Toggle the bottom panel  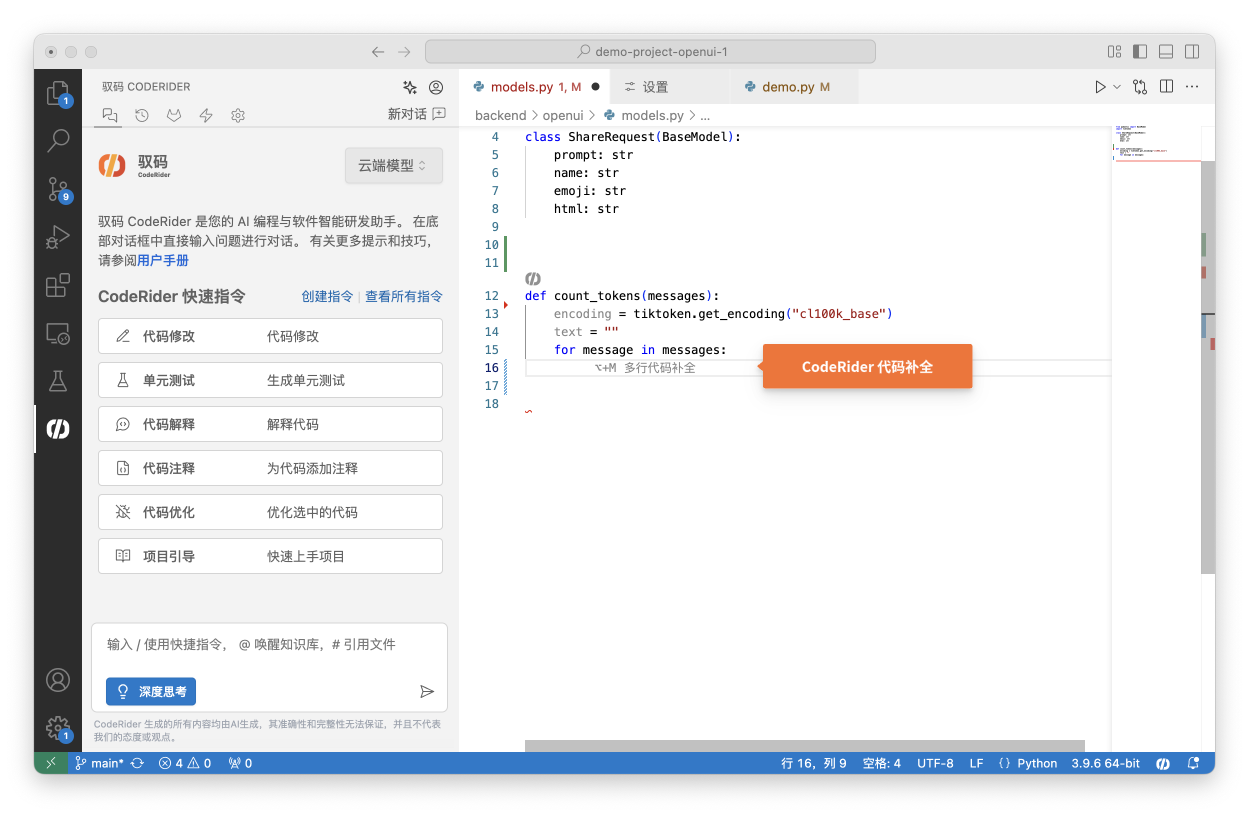click(x=1166, y=51)
